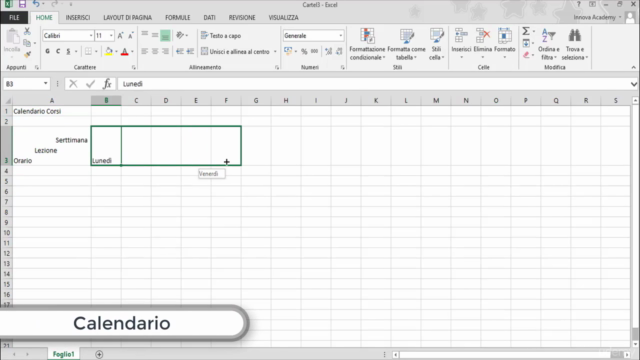Open the Generale number format dropdown
640x360 pixels.
point(340,36)
